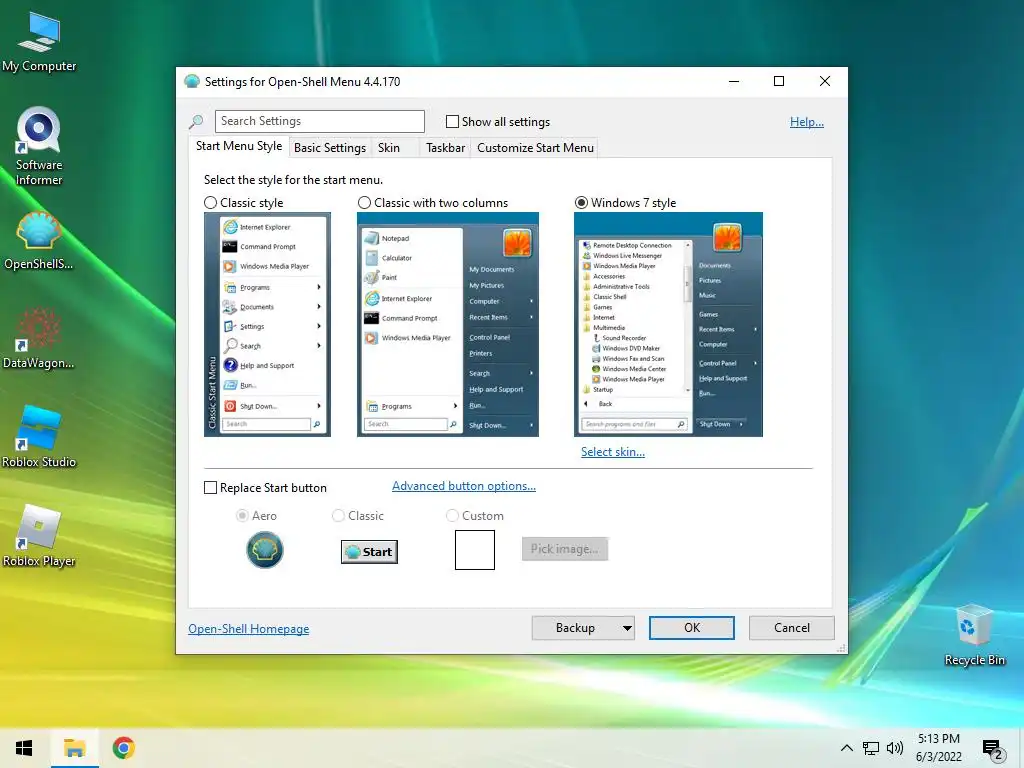Click the Backup button
This screenshot has height=768, width=1024.
coord(575,628)
